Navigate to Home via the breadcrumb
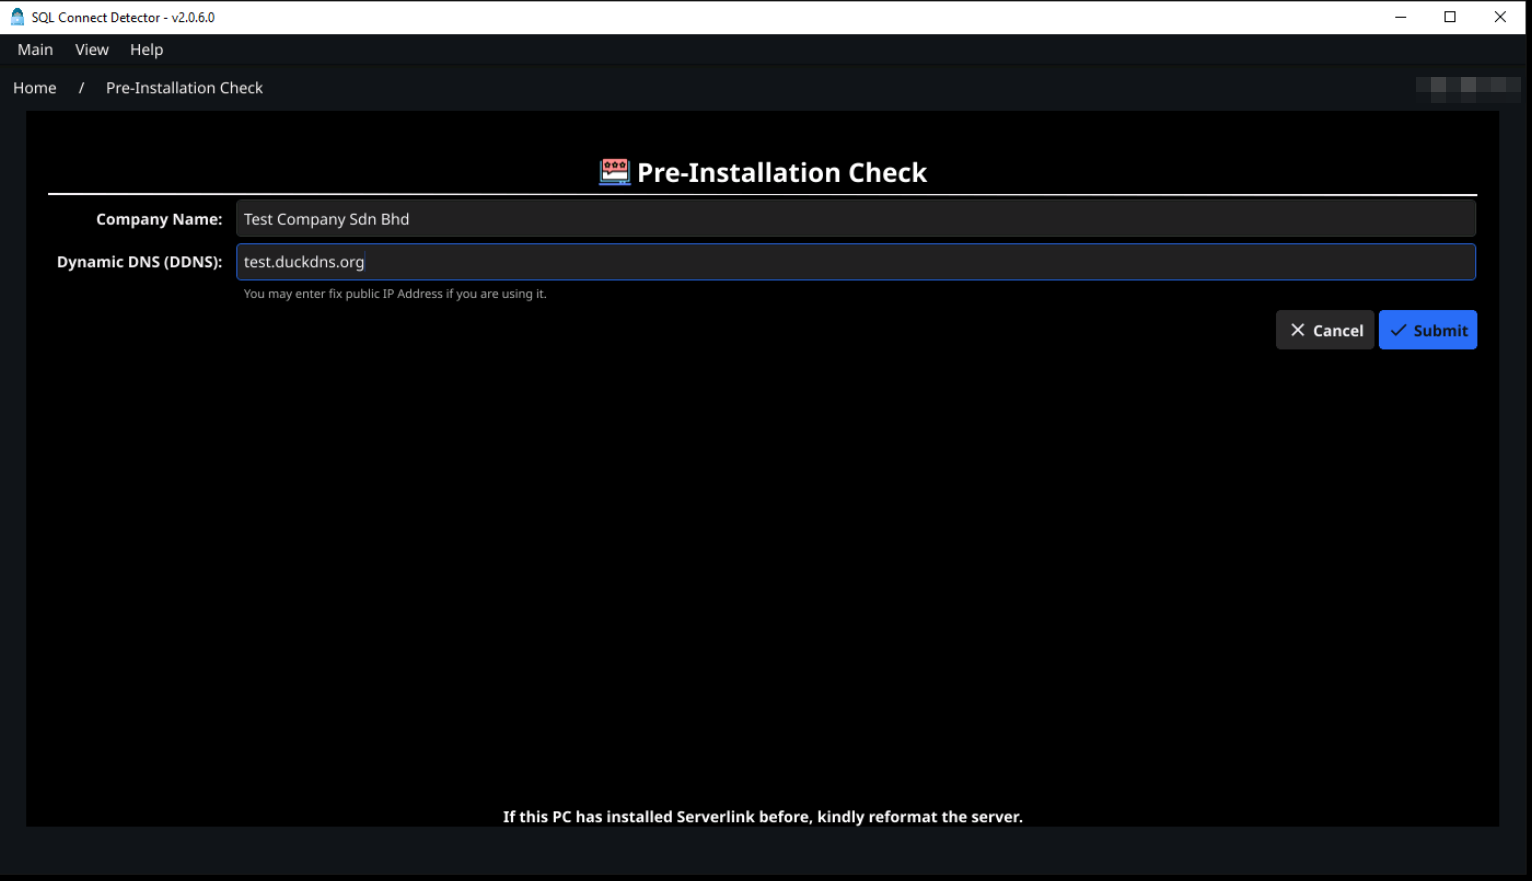This screenshot has width=1532, height=881. coord(34,88)
